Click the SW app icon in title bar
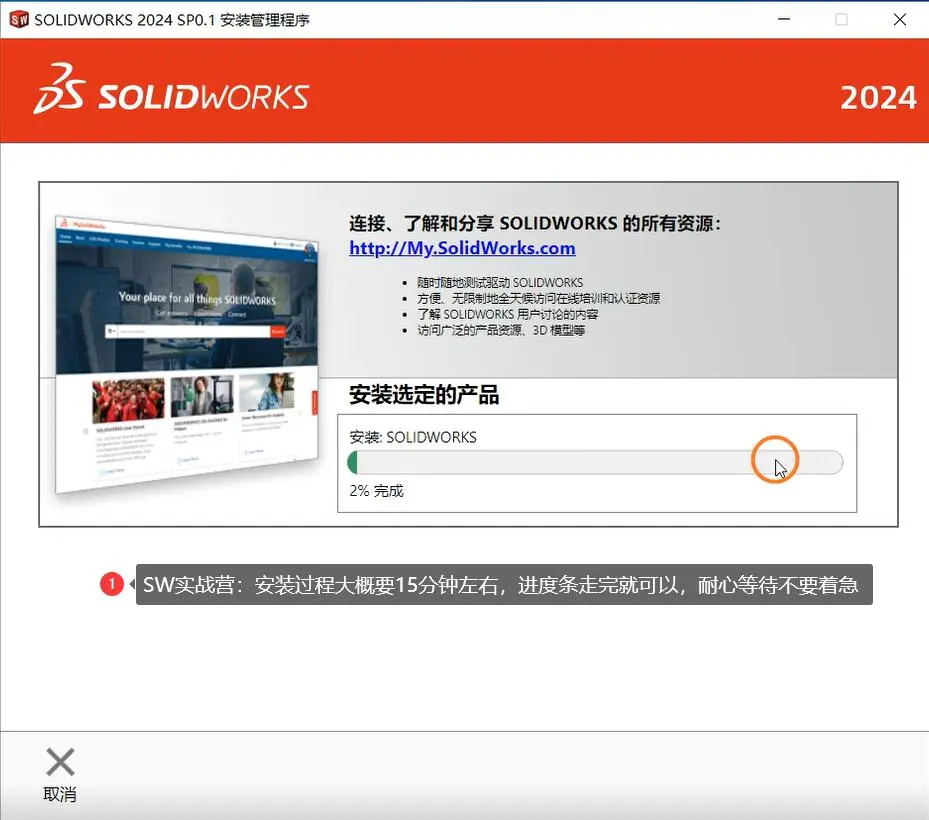 (x=19, y=20)
